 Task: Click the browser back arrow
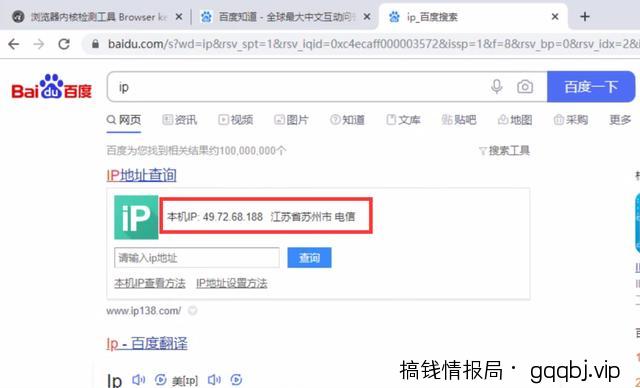13,44
